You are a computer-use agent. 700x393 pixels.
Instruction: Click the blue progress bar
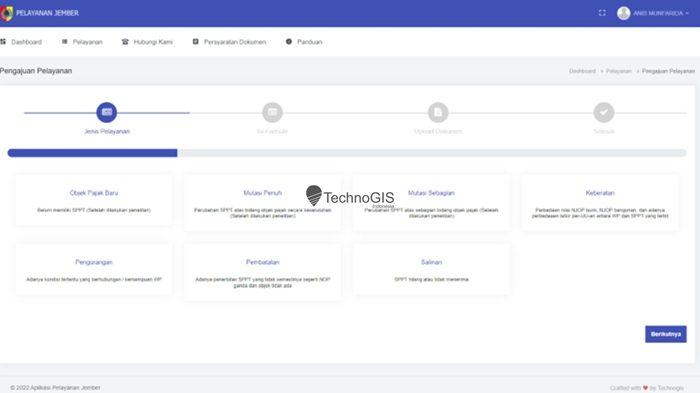click(x=92, y=153)
